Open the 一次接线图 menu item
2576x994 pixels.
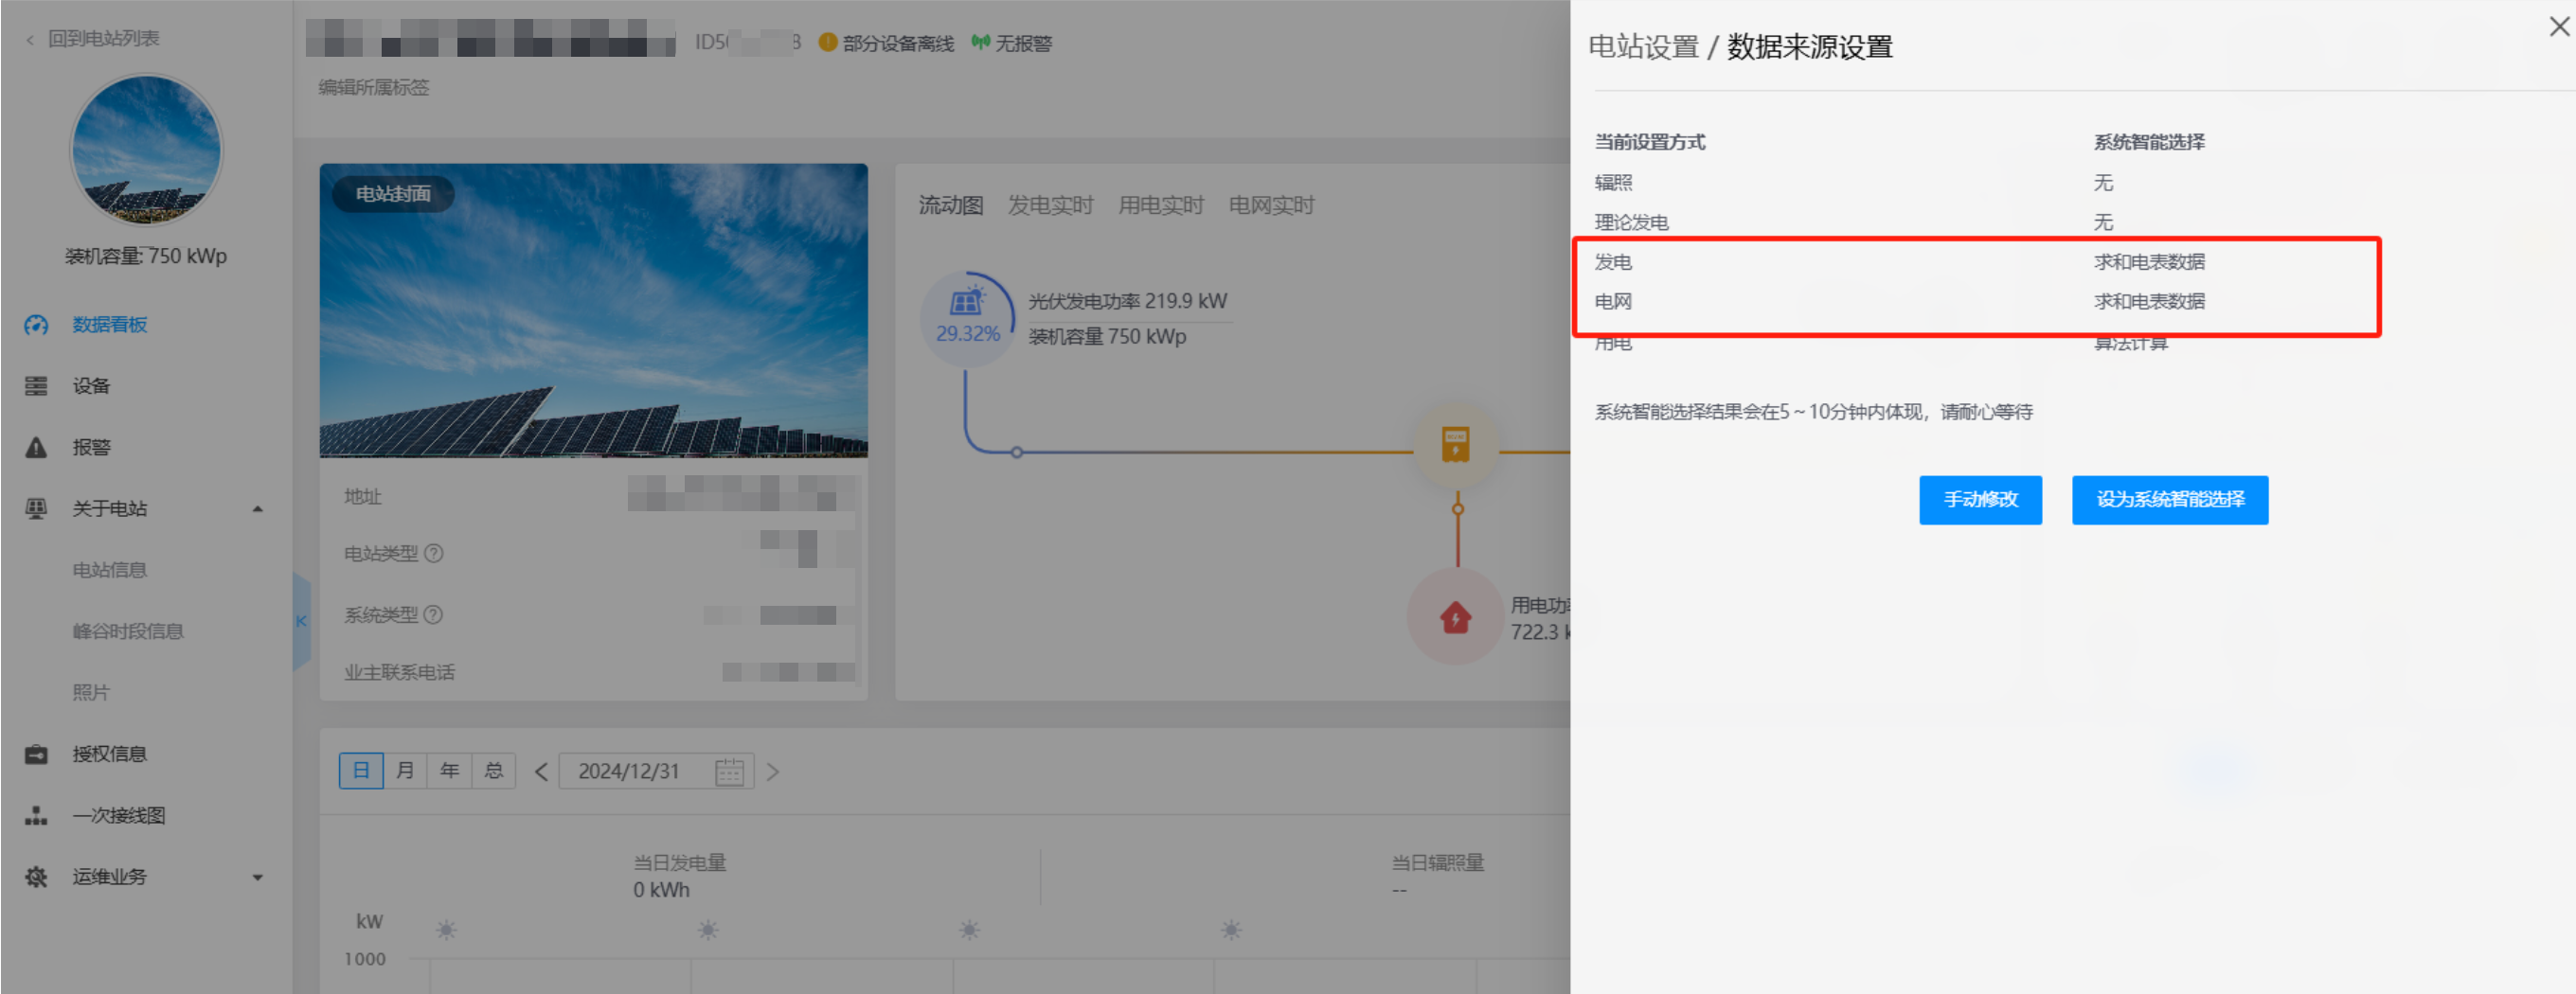coord(119,815)
